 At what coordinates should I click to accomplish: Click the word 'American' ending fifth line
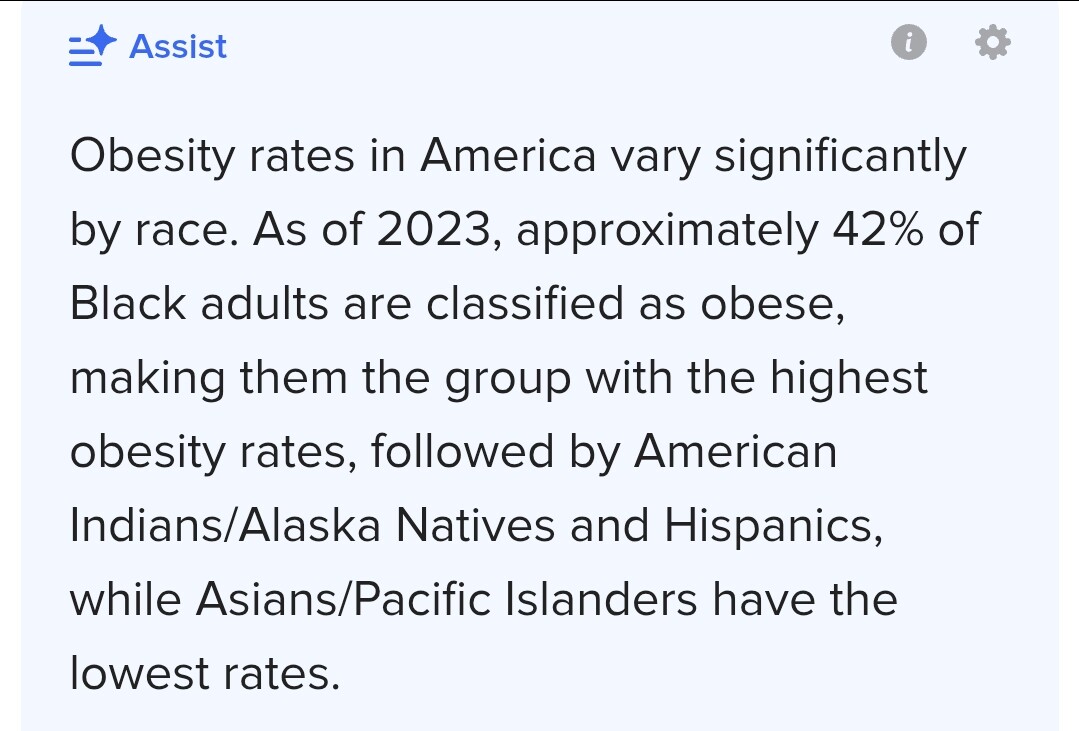coord(735,451)
